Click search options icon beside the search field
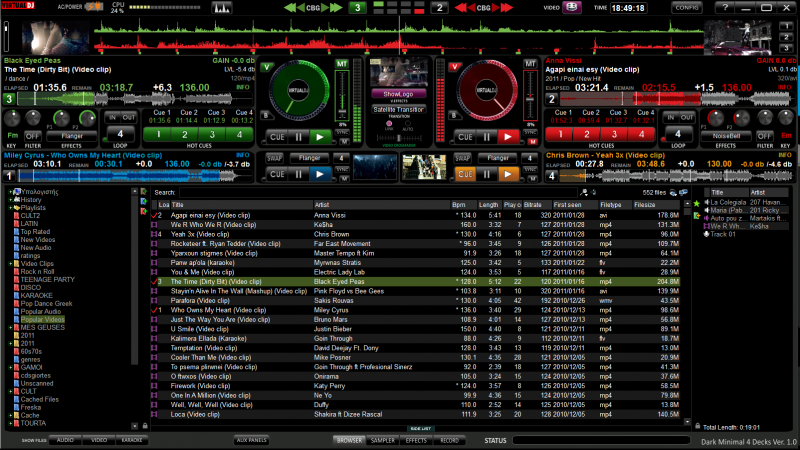800x450 pixels. pyautogui.click(x=584, y=192)
